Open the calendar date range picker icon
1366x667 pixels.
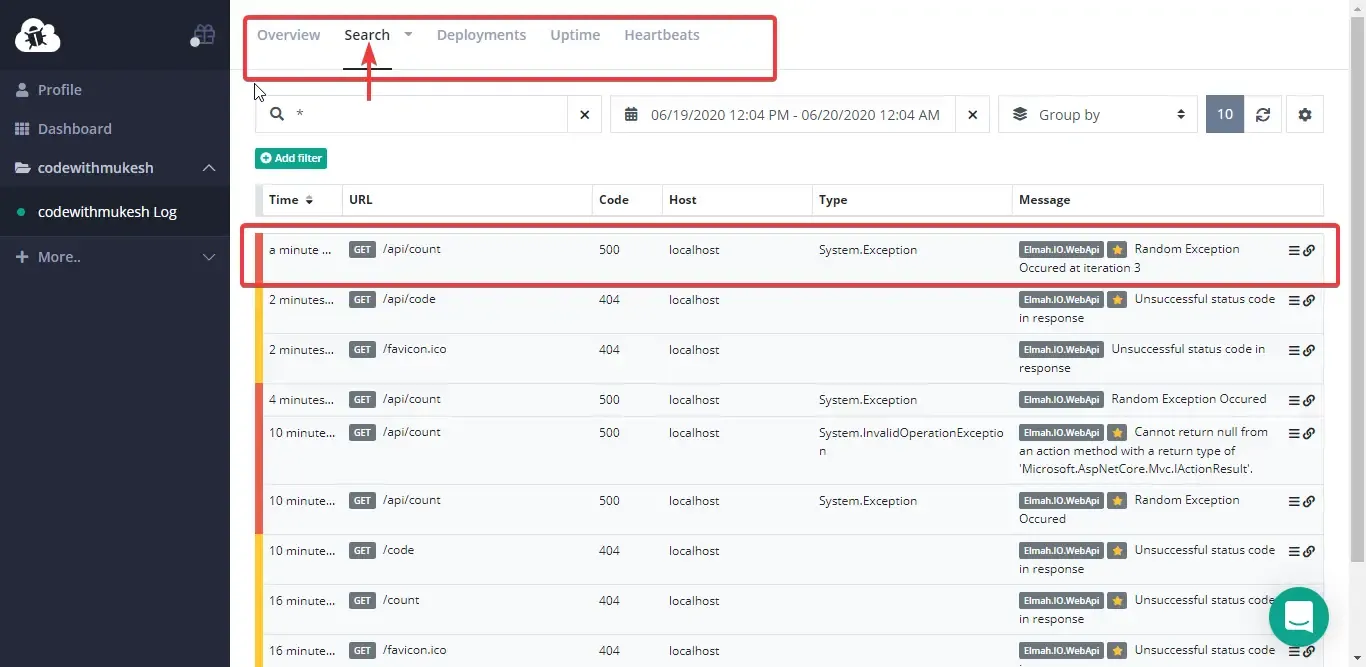[630, 114]
